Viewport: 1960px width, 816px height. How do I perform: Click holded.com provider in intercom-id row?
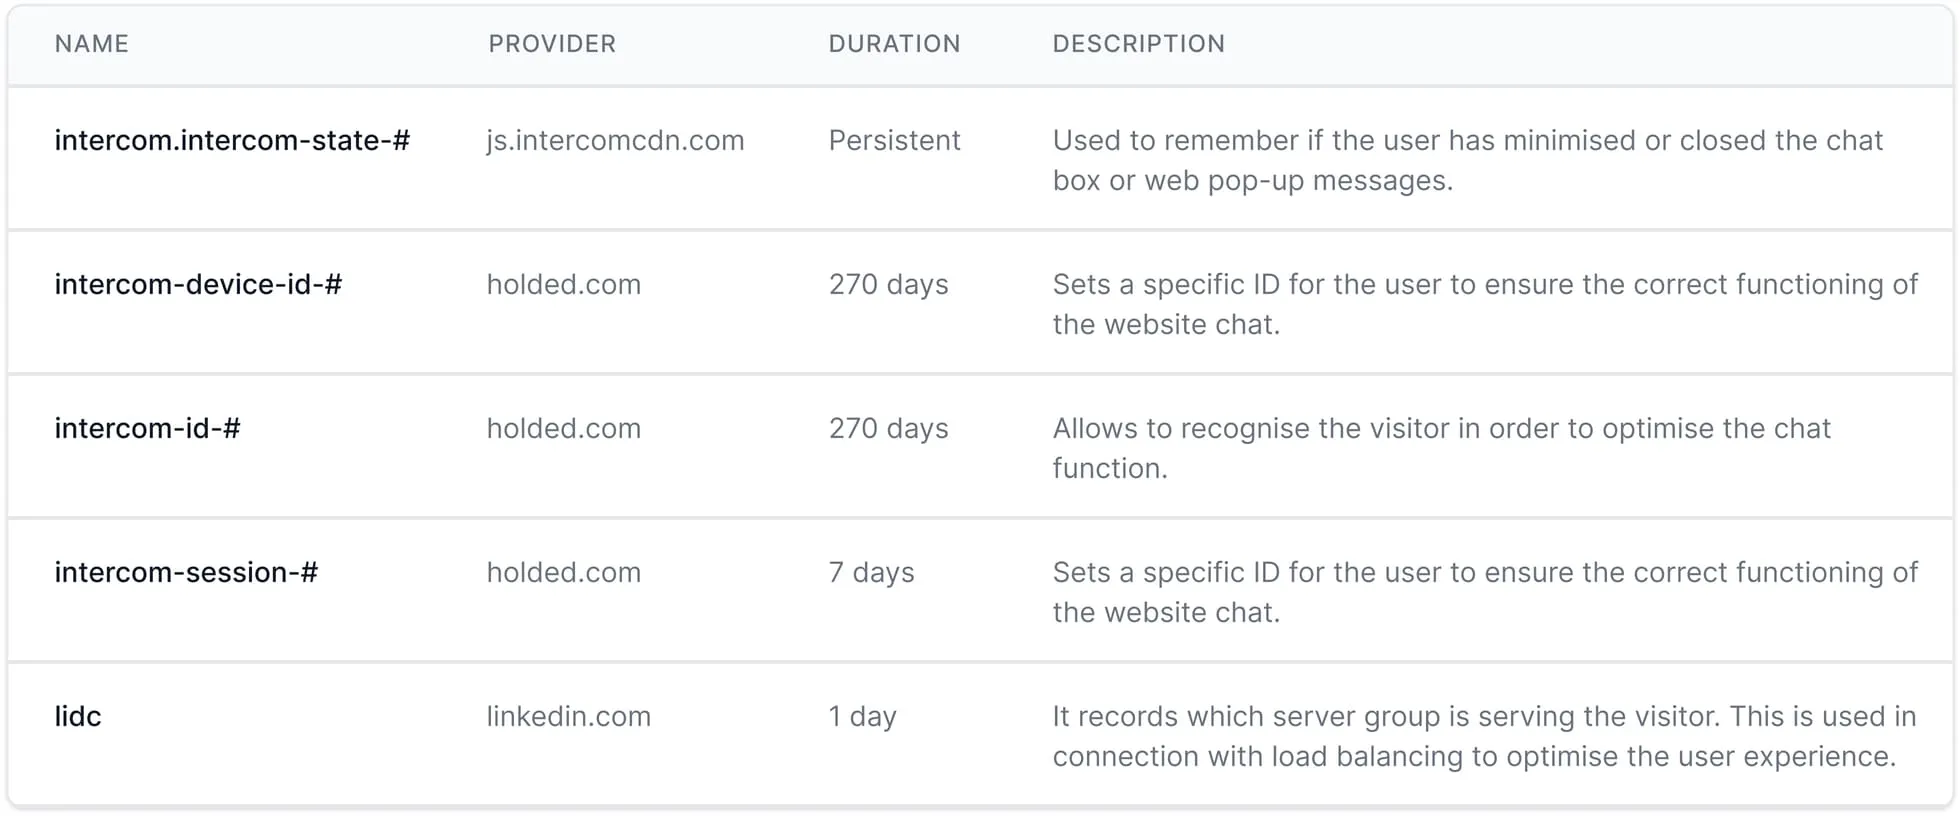click(x=563, y=428)
